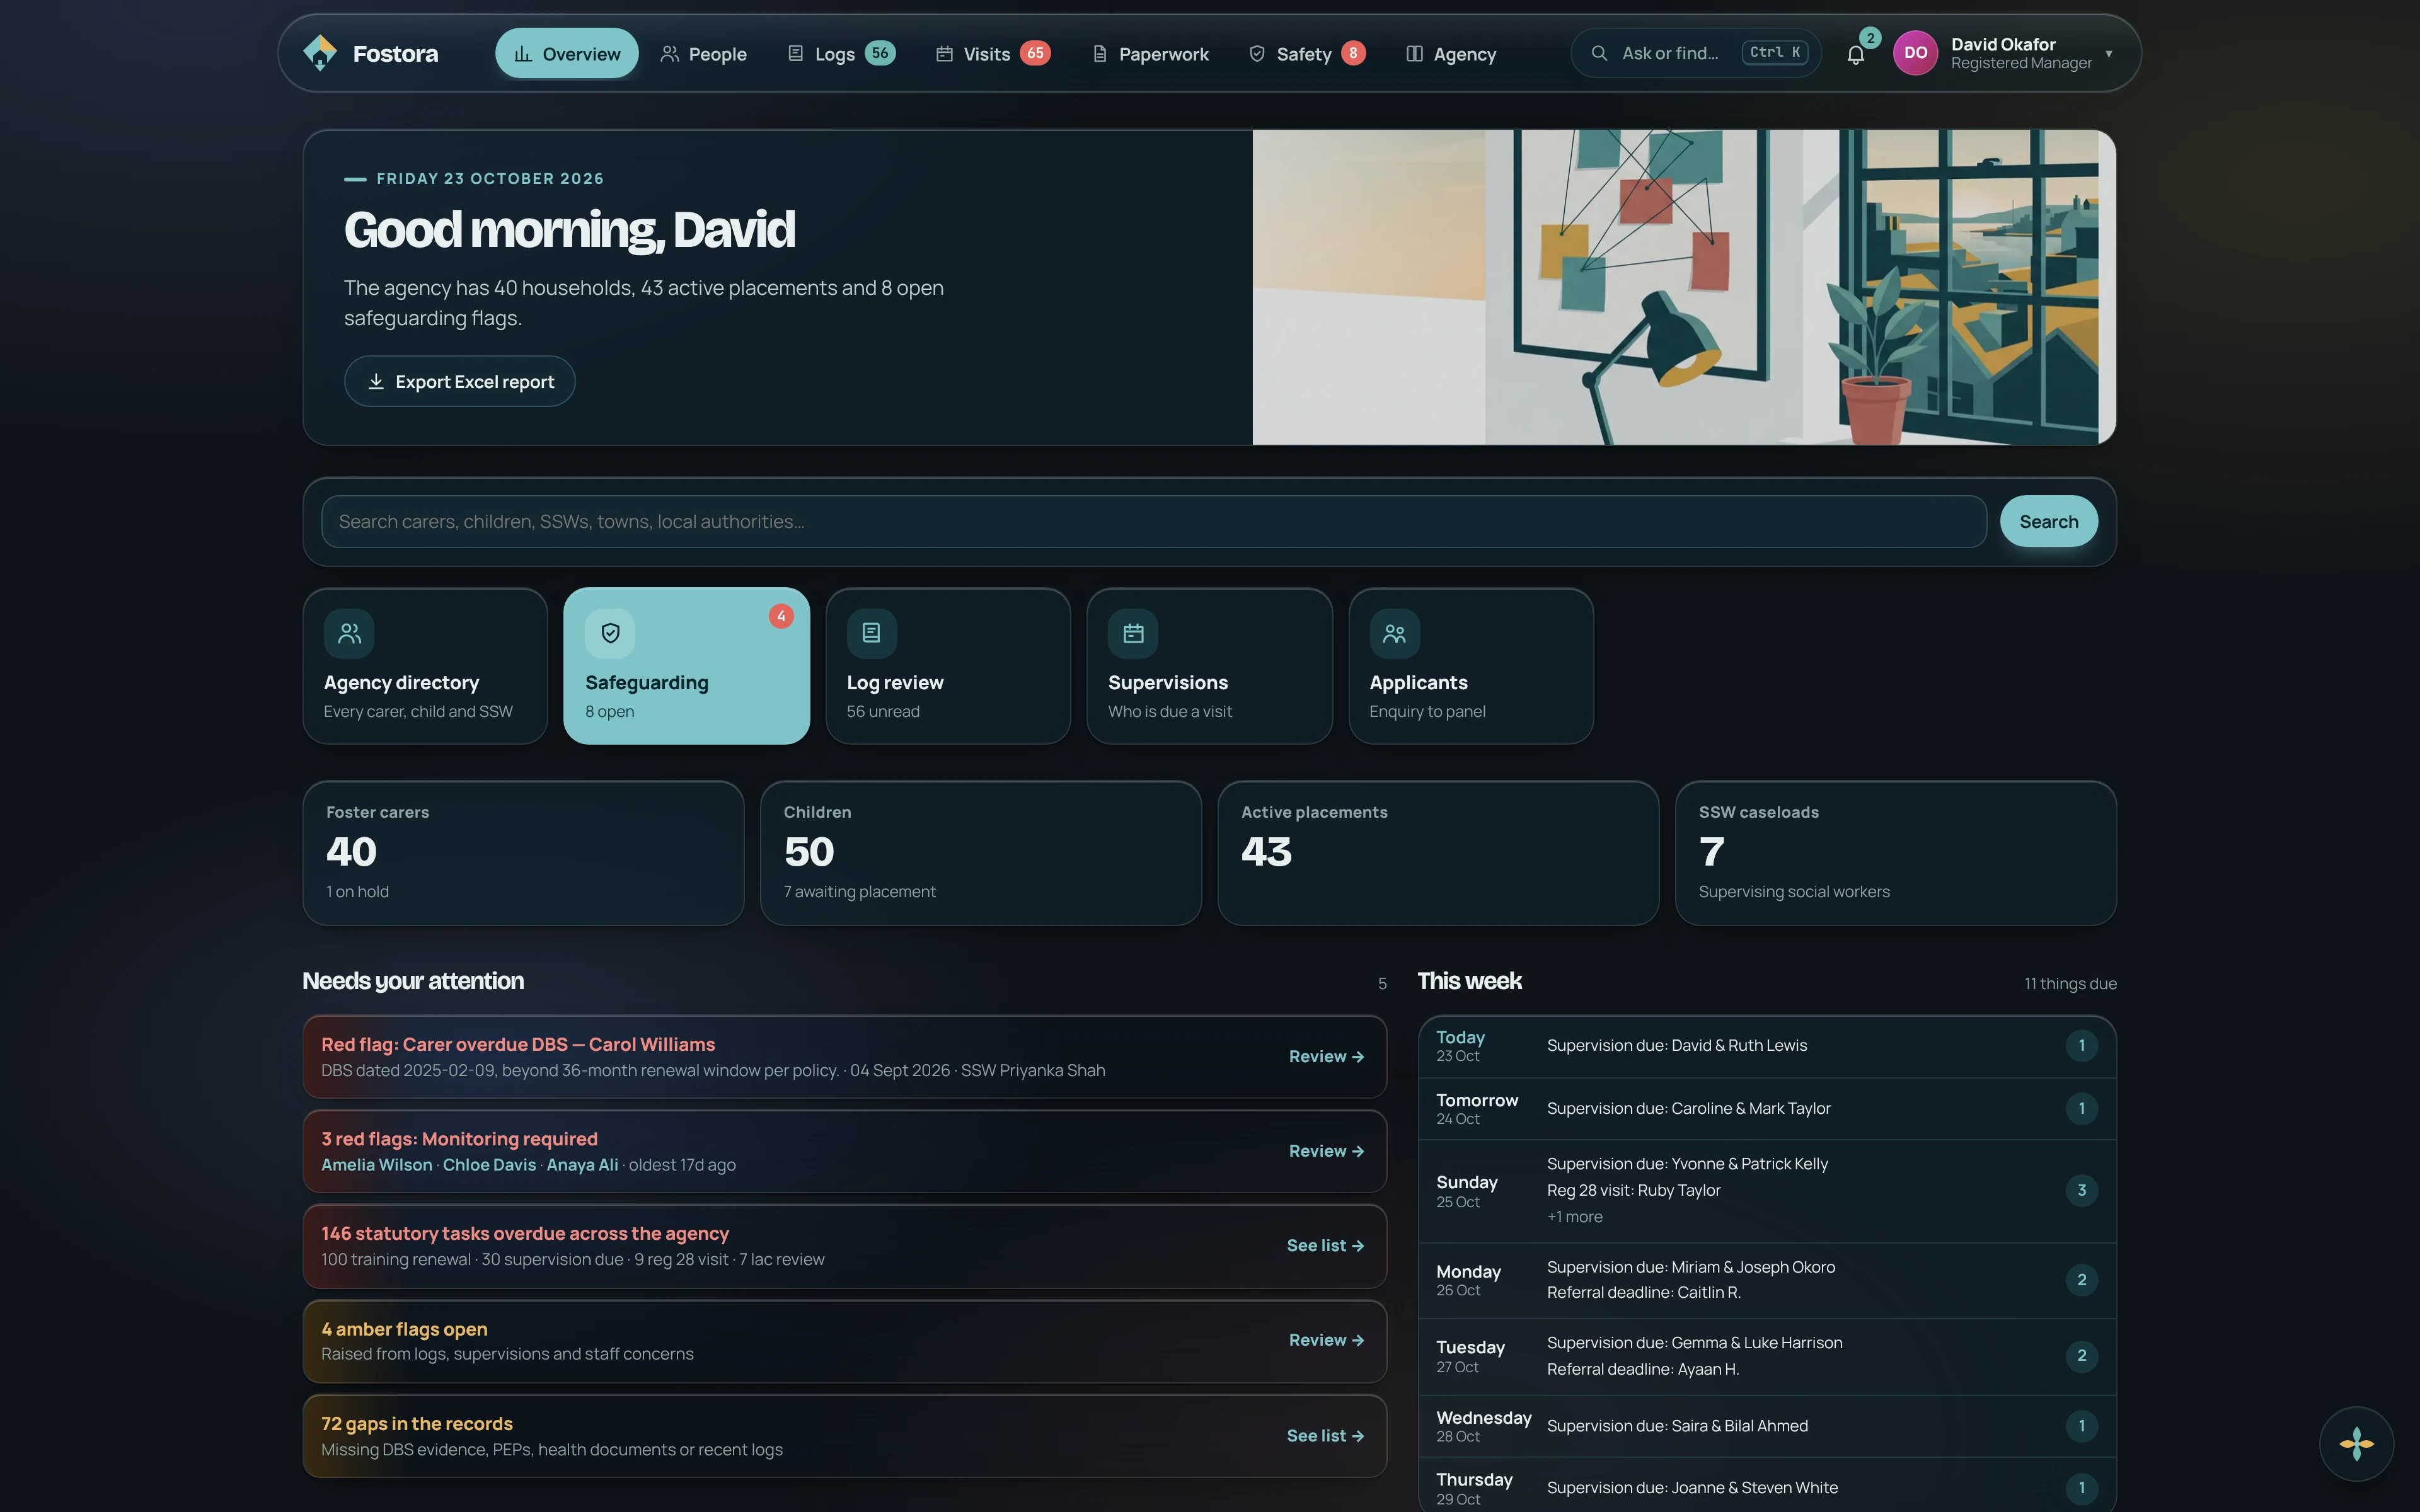Click the Agency directory people icon
This screenshot has width=2420, height=1512.
point(349,633)
